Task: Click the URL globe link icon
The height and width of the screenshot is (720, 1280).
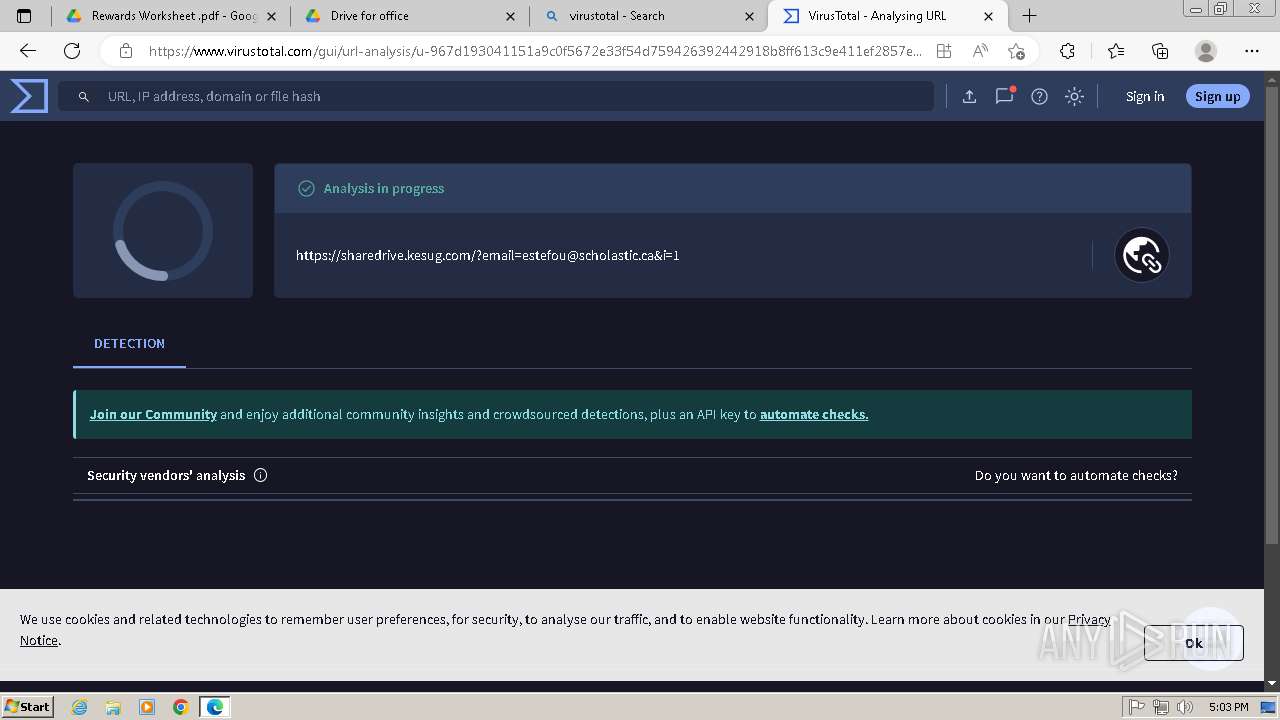Action: click(x=1142, y=255)
